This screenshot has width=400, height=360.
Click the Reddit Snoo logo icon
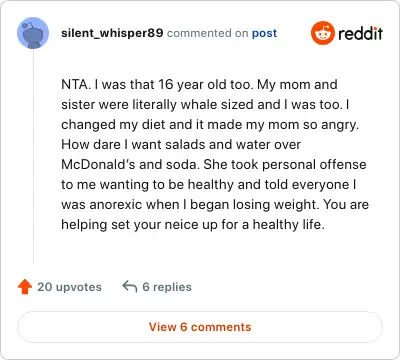[x=323, y=33]
